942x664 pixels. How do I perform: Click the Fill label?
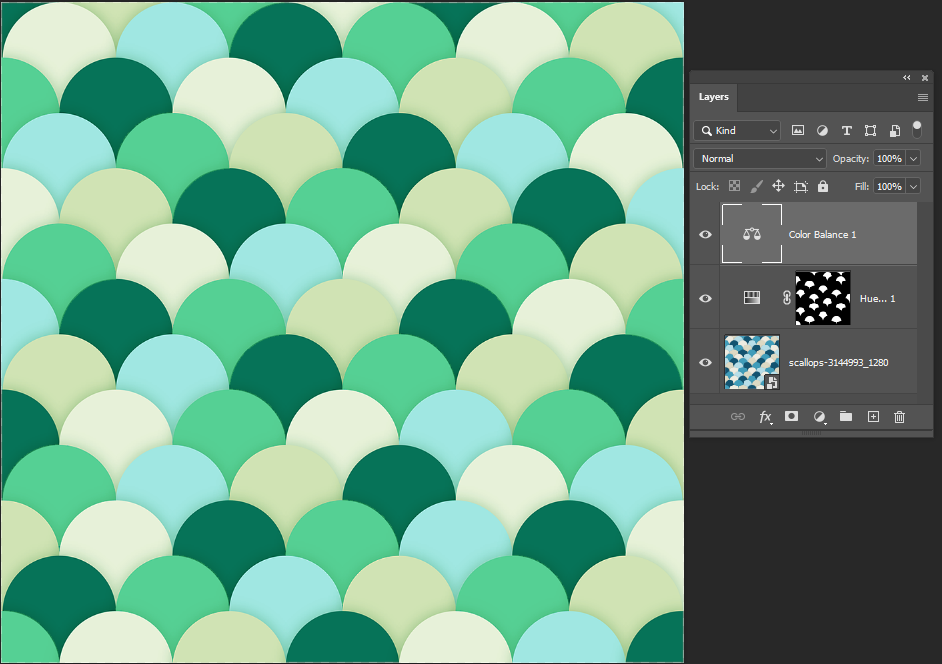pyautogui.click(x=861, y=186)
